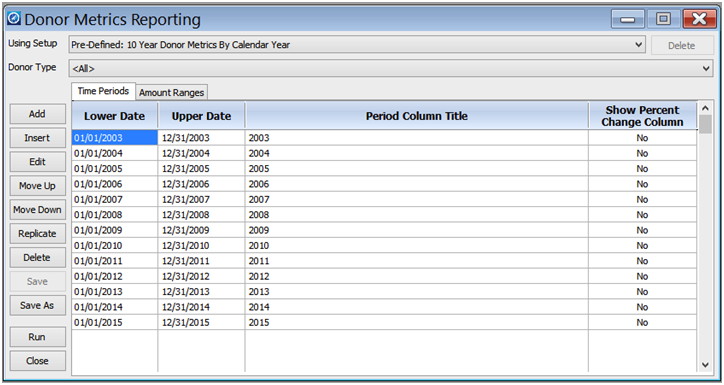The width and height of the screenshot is (724, 385).
Task: Click the Insert button
Action: (x=37, y=138)
